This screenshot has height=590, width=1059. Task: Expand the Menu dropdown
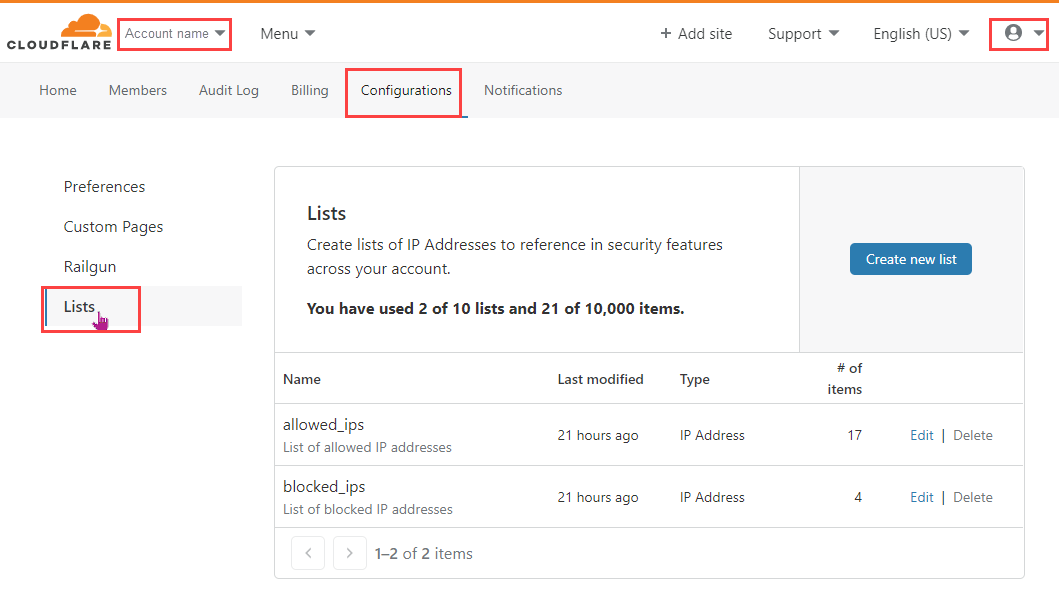pos(287,33)
